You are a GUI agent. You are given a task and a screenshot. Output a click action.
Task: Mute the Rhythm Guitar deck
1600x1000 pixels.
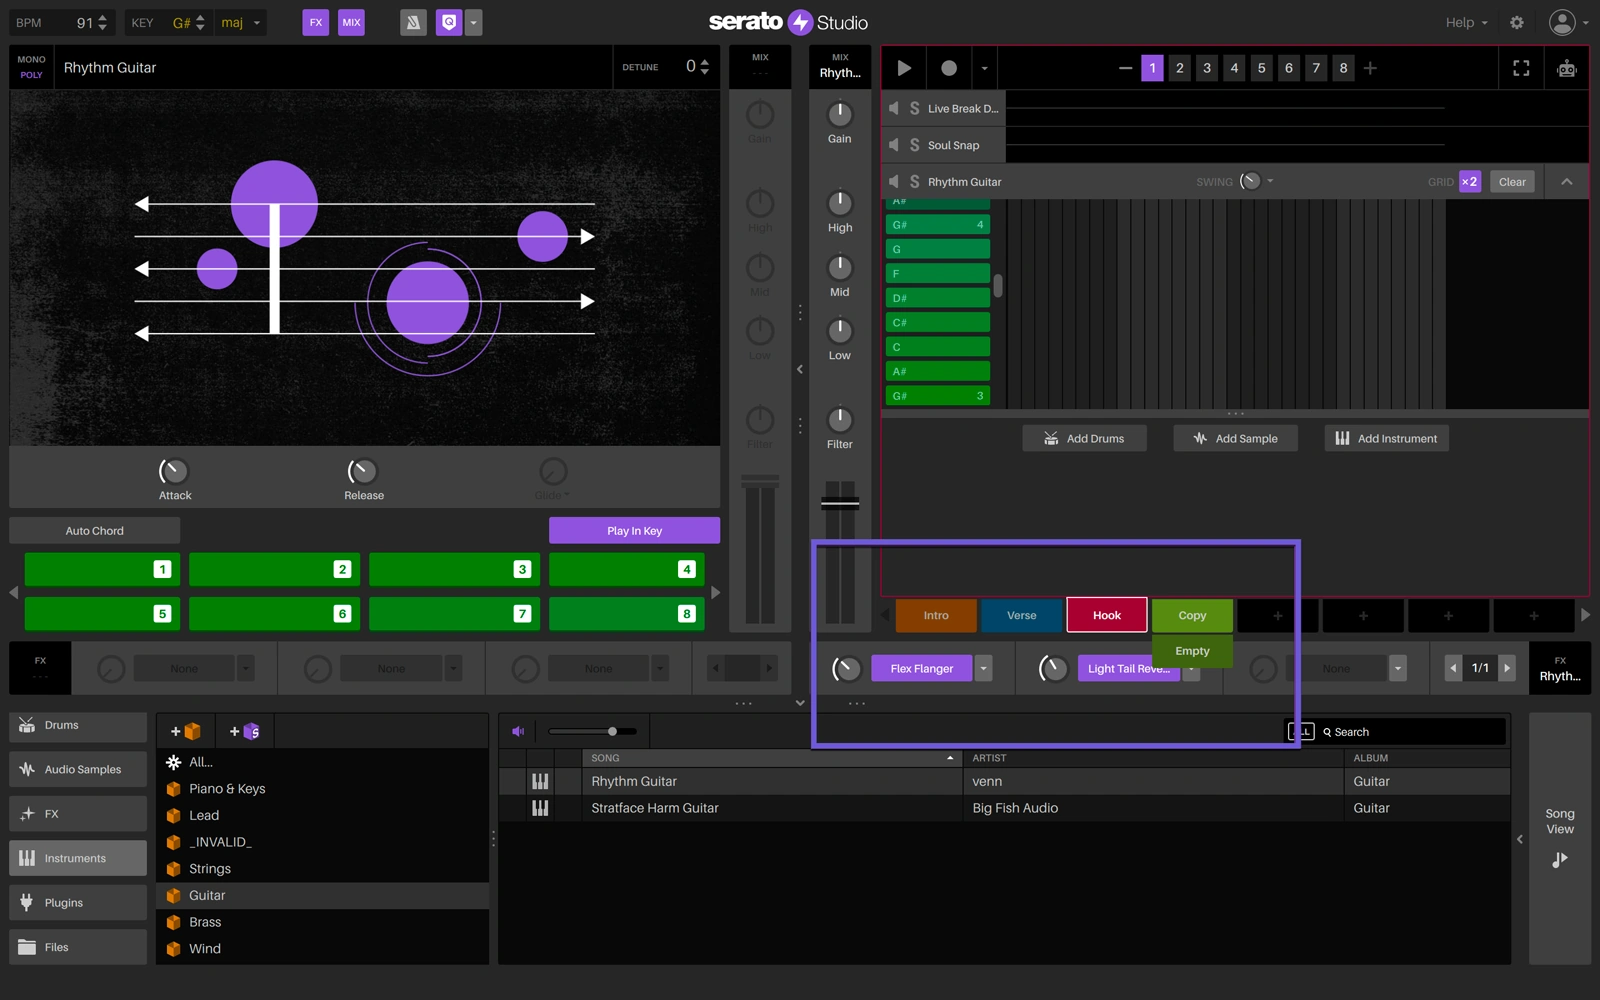click(894, 181)
